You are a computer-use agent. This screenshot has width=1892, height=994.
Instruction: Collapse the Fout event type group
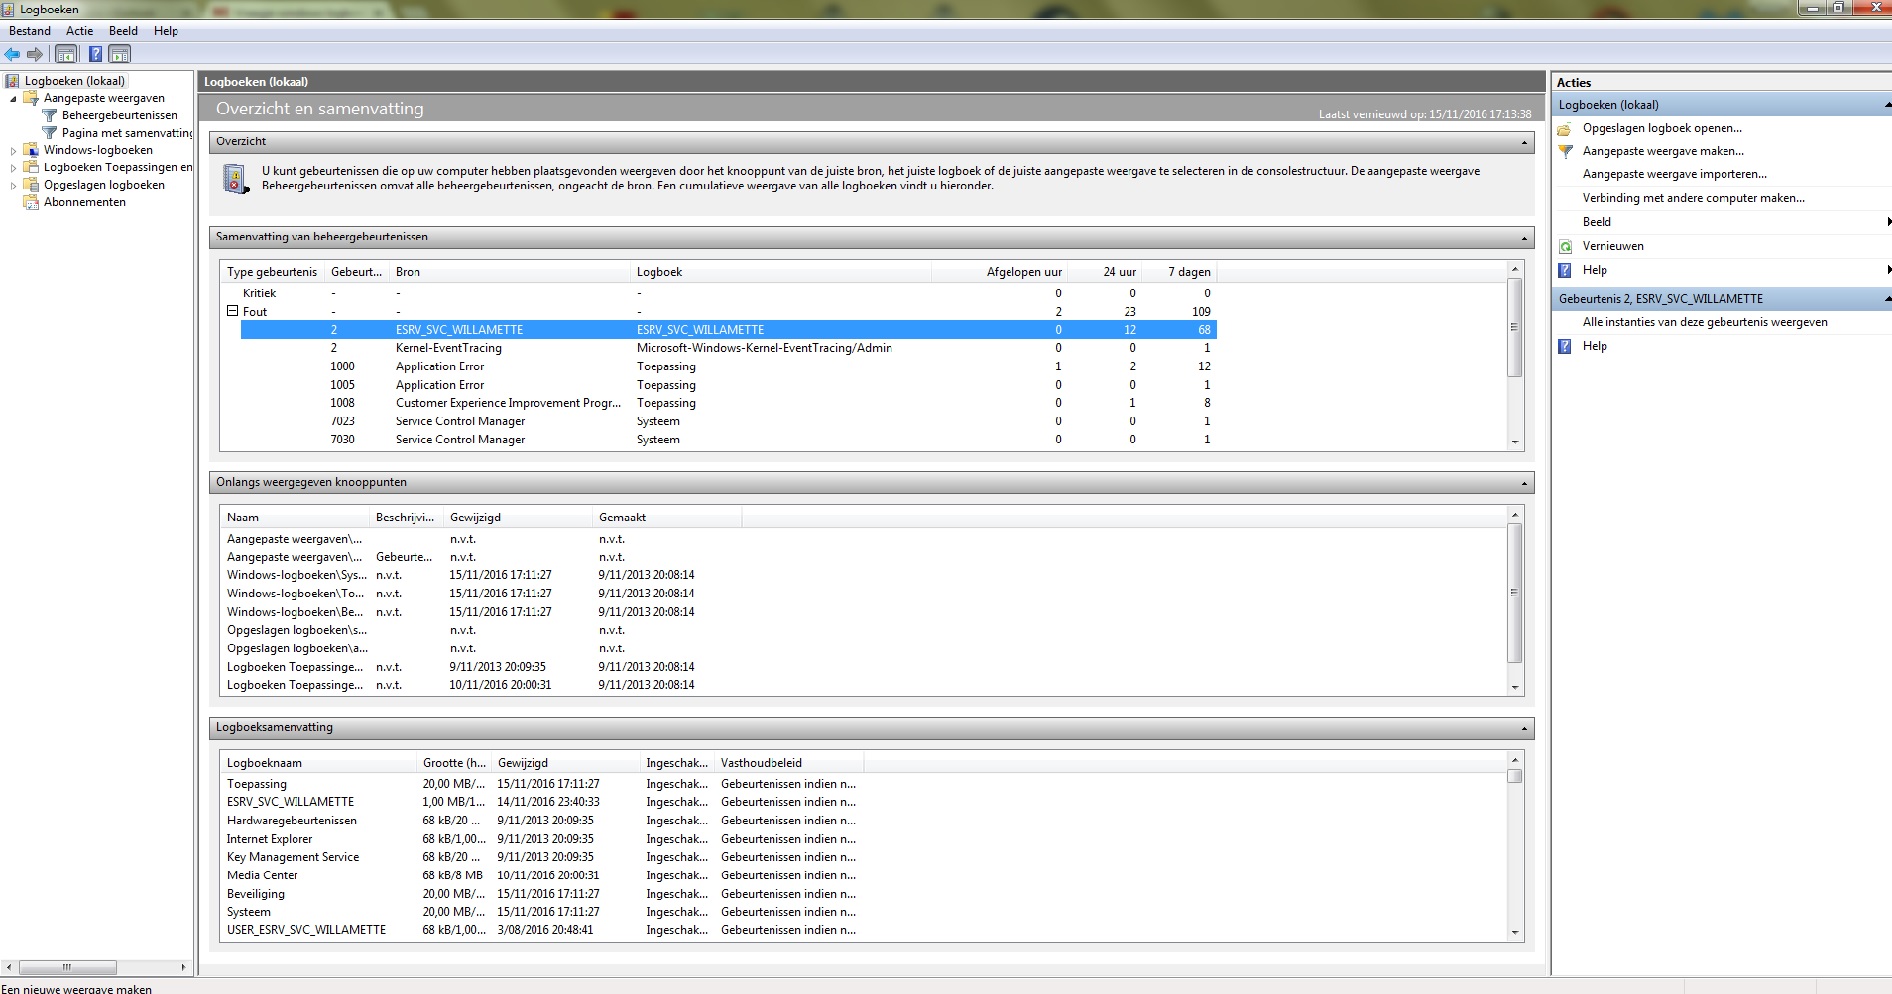232,311
